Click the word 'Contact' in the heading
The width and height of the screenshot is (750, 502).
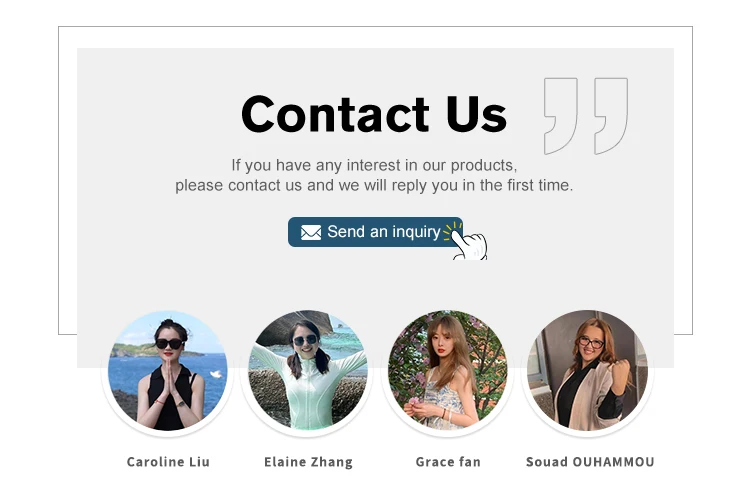[x=335, y=114]
